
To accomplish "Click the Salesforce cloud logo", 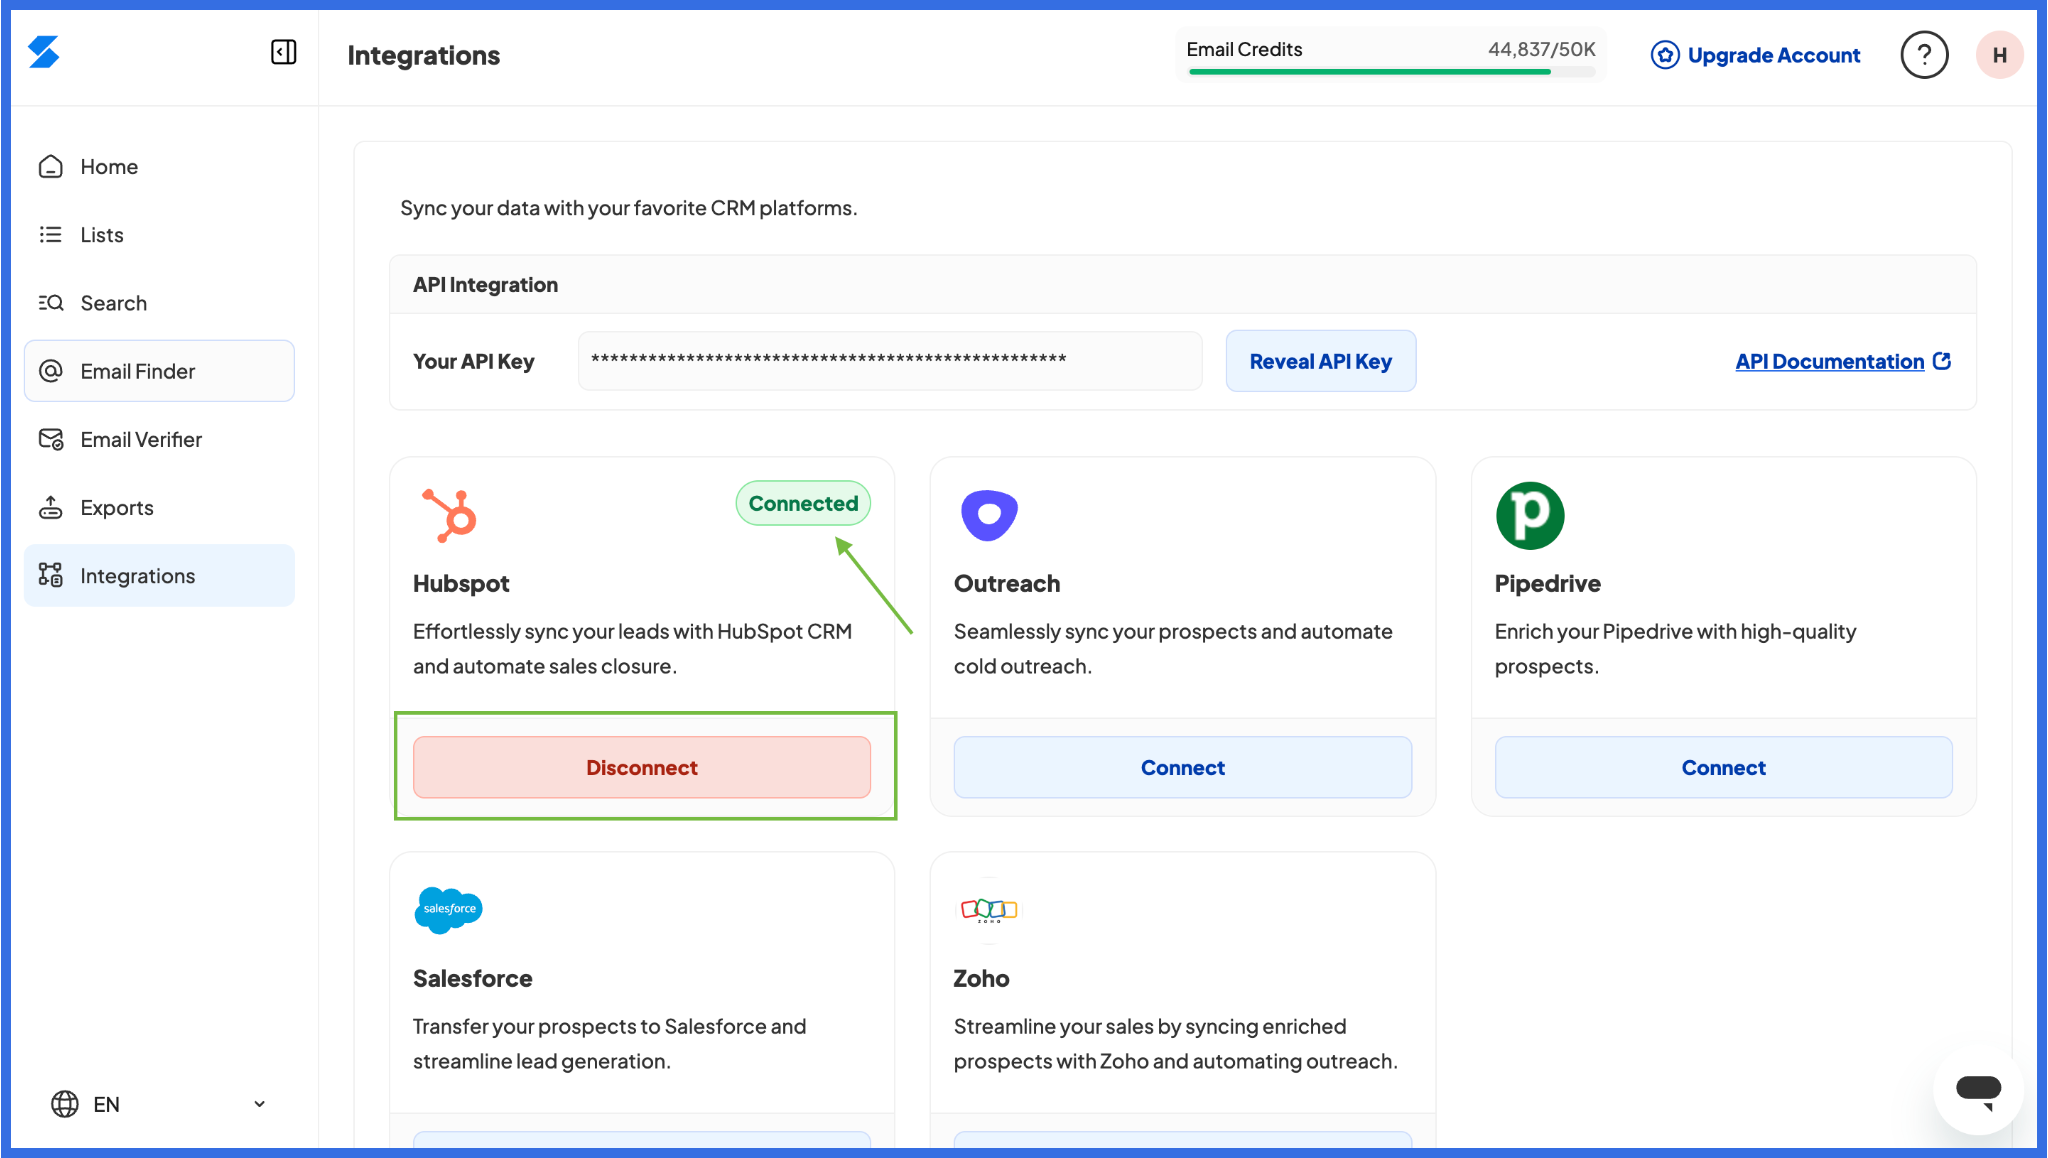I will pos(449,910).
